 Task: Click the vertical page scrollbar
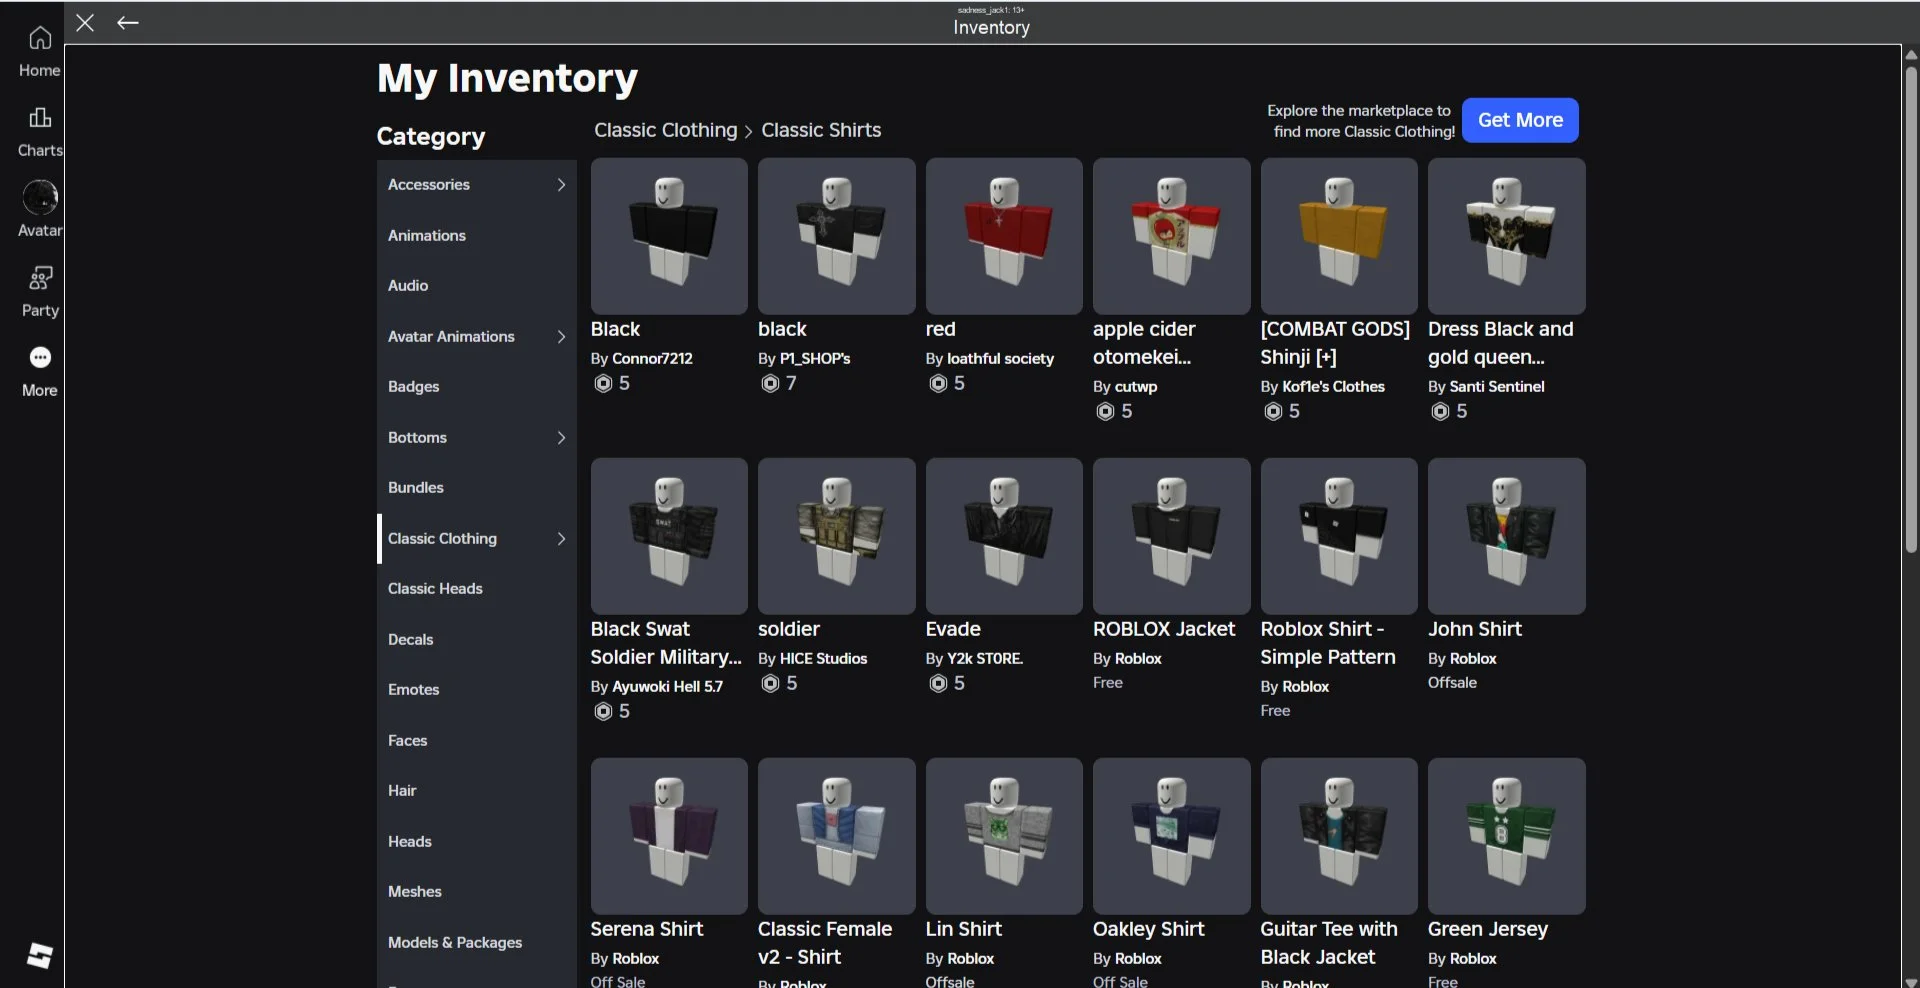pyautogui.click(x=1910, y=300)
